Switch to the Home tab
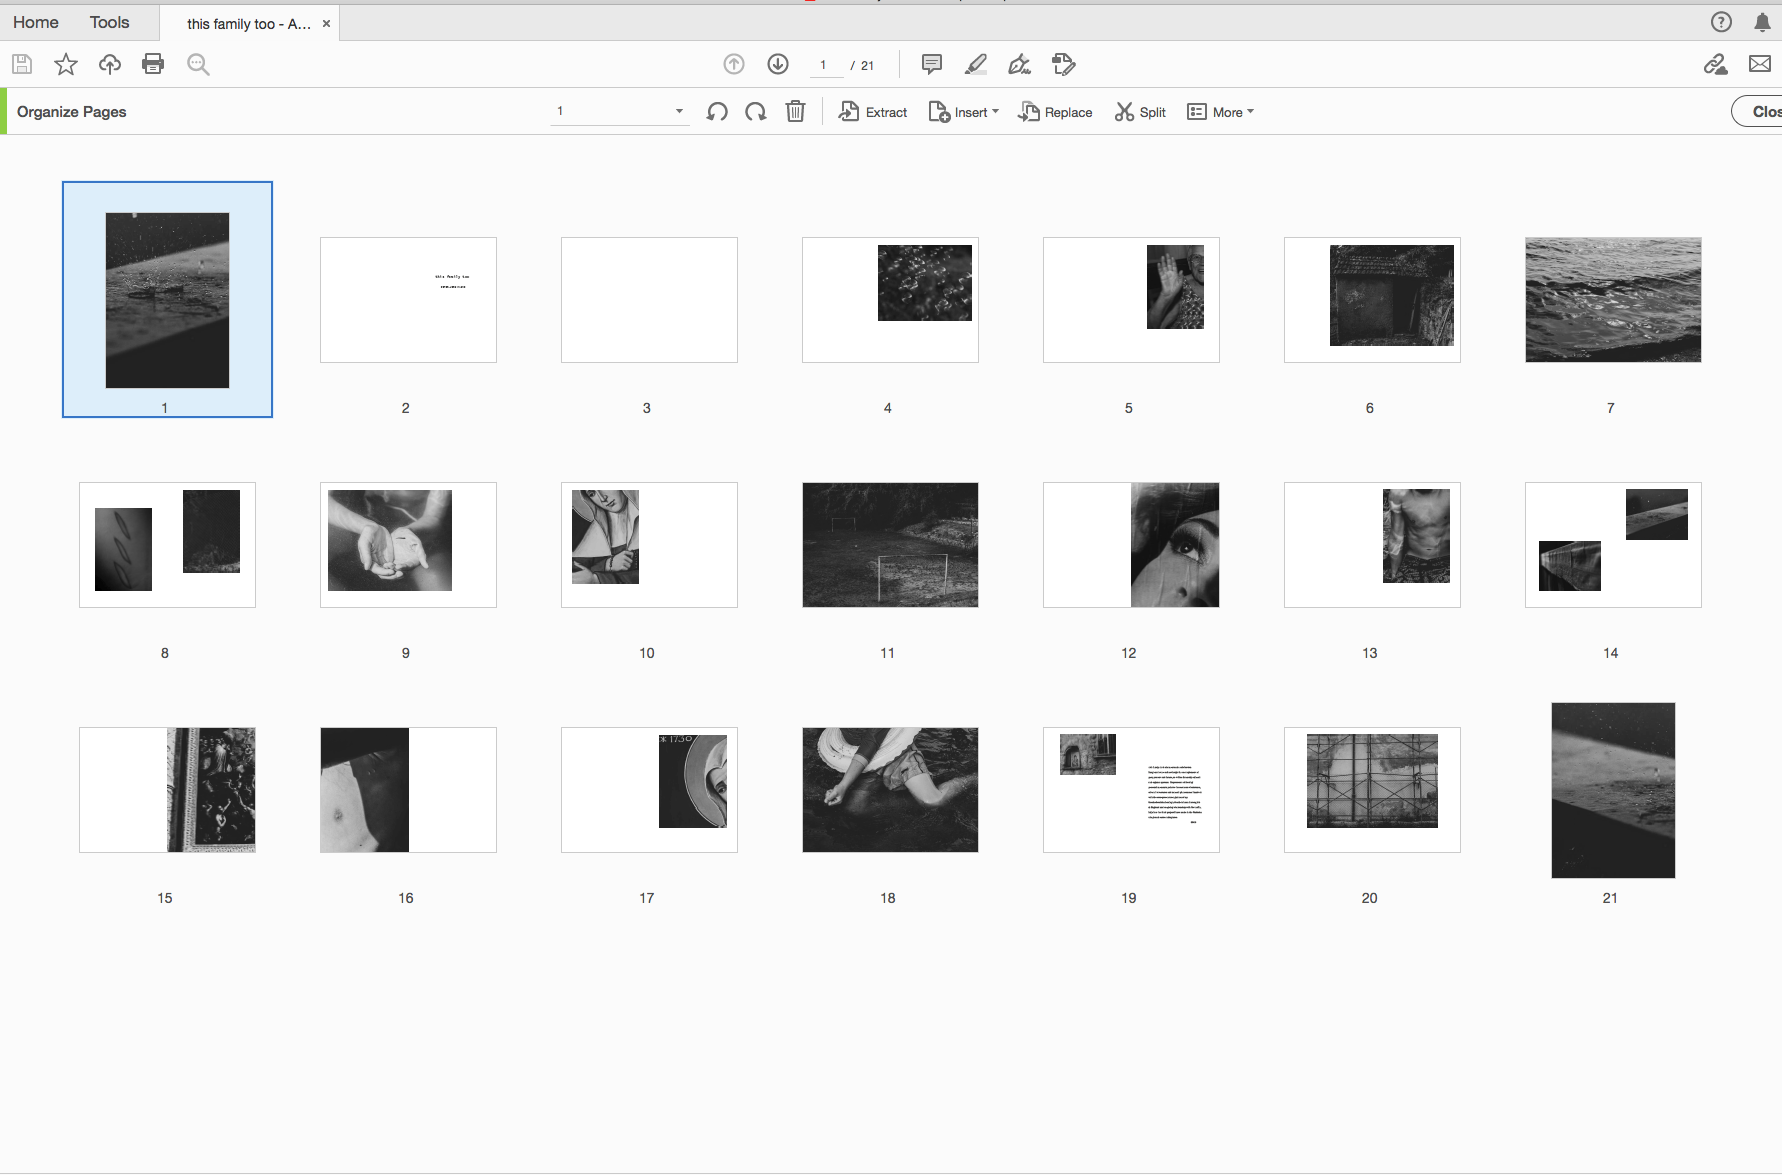Viewport: 1782px width, 1175px height. [35, 21]
